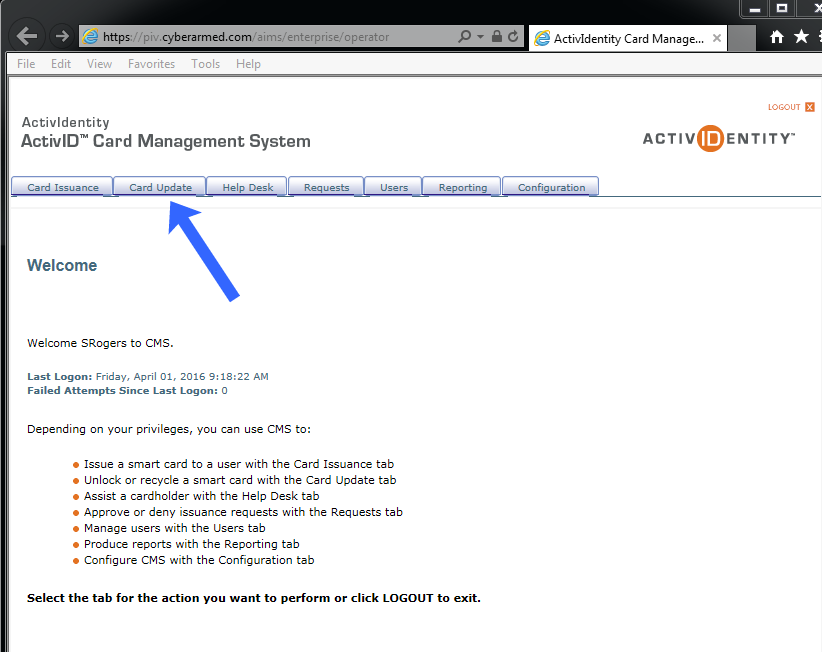Viewport: 822px width, 652px height.
Task: View the lock security report icon
Action: (x=496, y=36)
